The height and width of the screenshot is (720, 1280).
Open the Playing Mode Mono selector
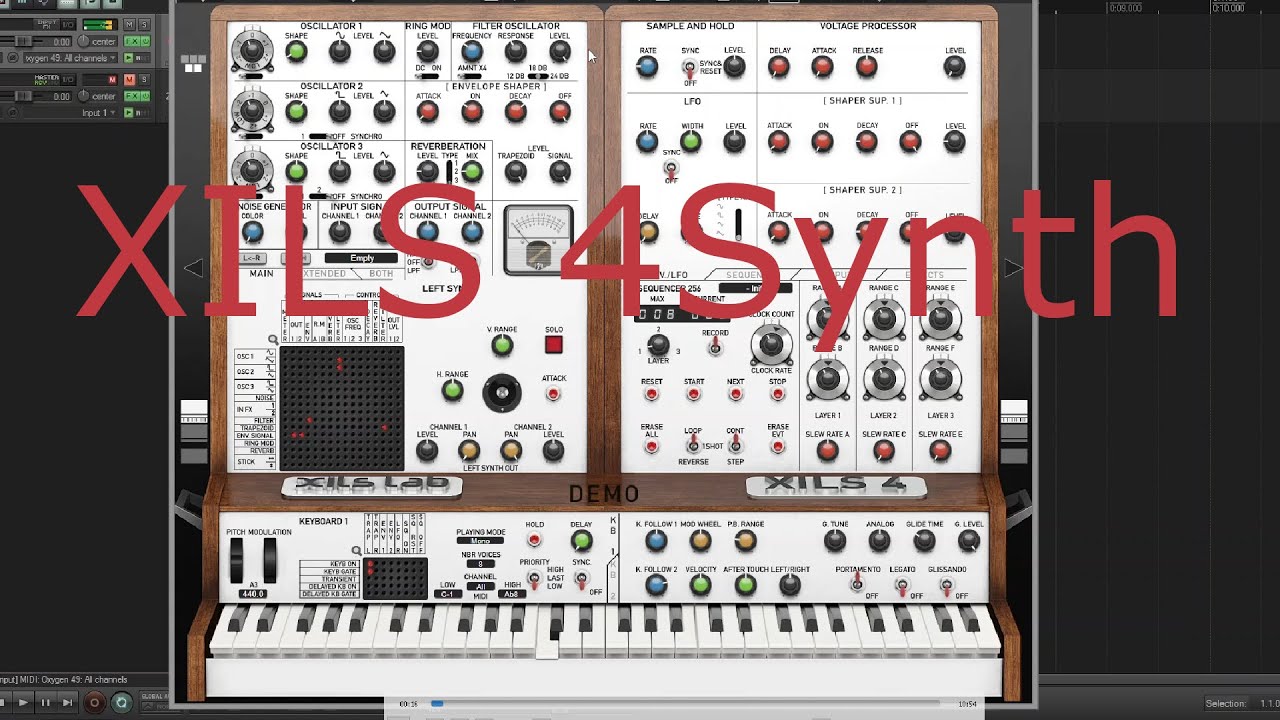(x=480, y=541)
